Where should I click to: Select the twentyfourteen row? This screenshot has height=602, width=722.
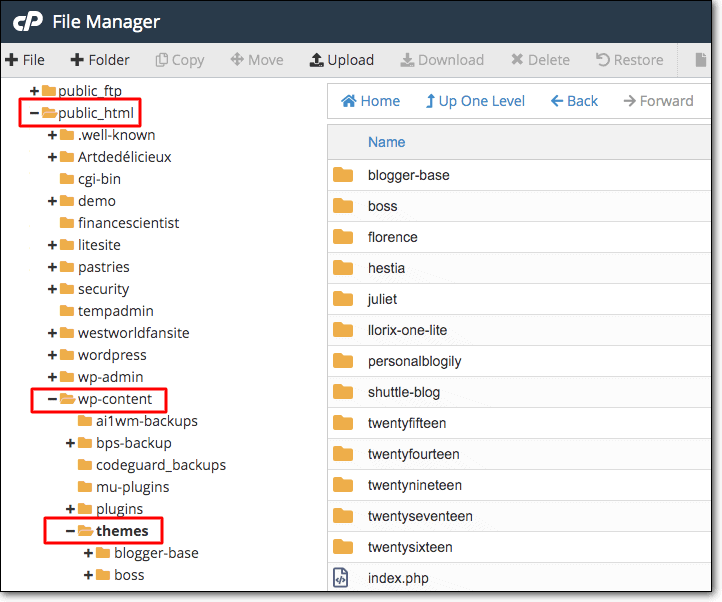(519, 454)
